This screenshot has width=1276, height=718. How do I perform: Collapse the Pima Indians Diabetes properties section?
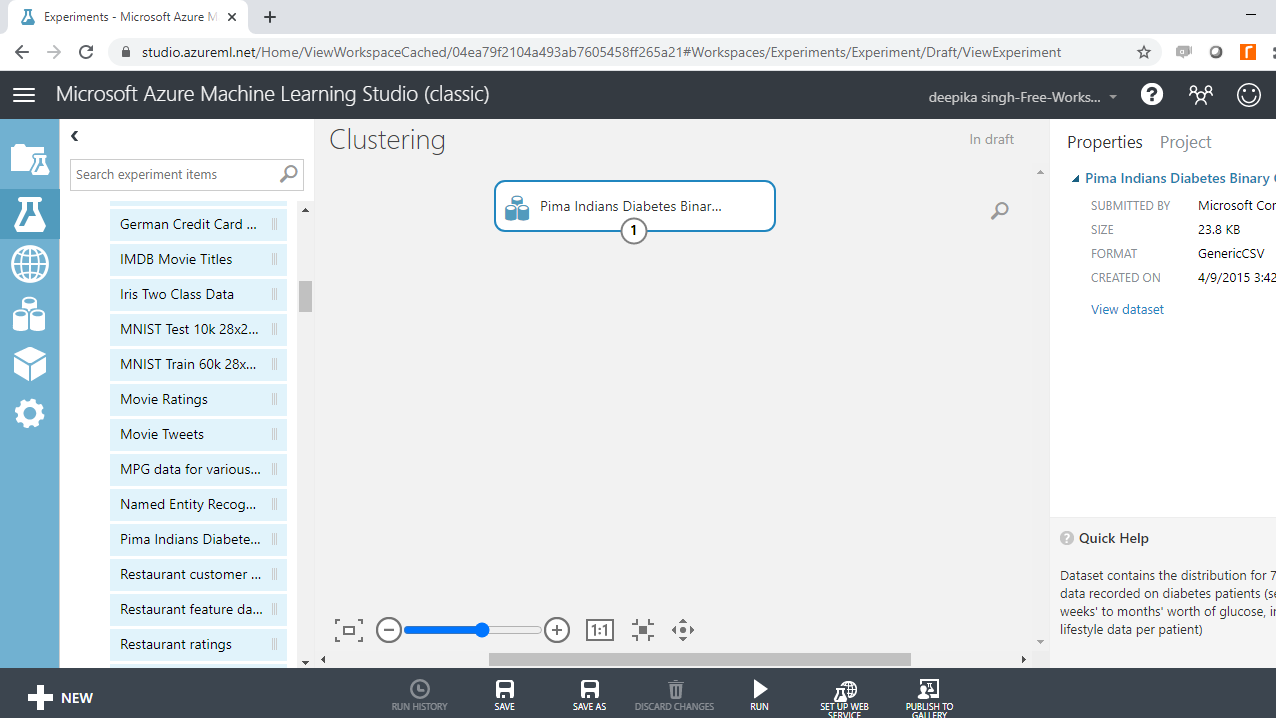tap(1076, 179)
